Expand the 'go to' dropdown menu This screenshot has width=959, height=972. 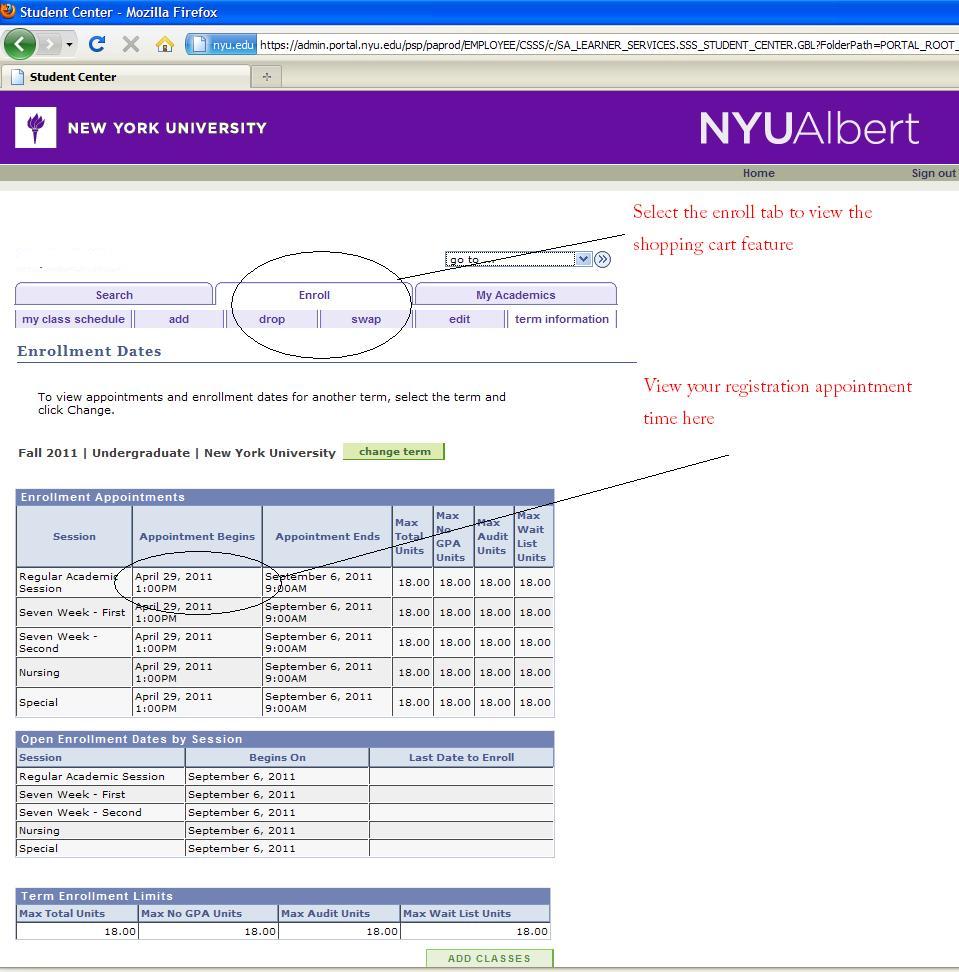click(x=584, y=259)
